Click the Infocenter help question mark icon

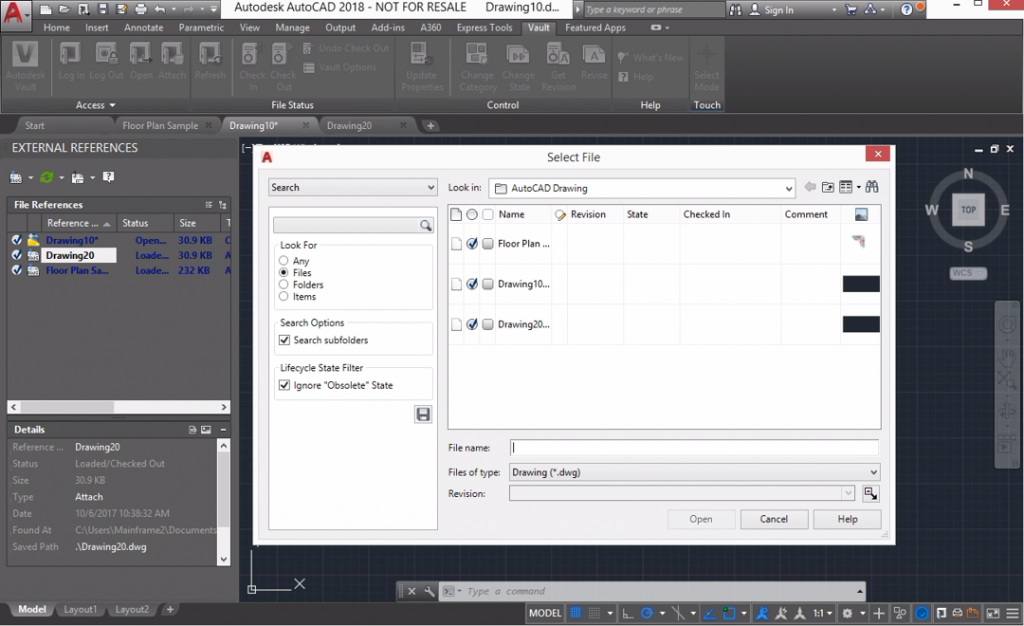click(906, 9)
